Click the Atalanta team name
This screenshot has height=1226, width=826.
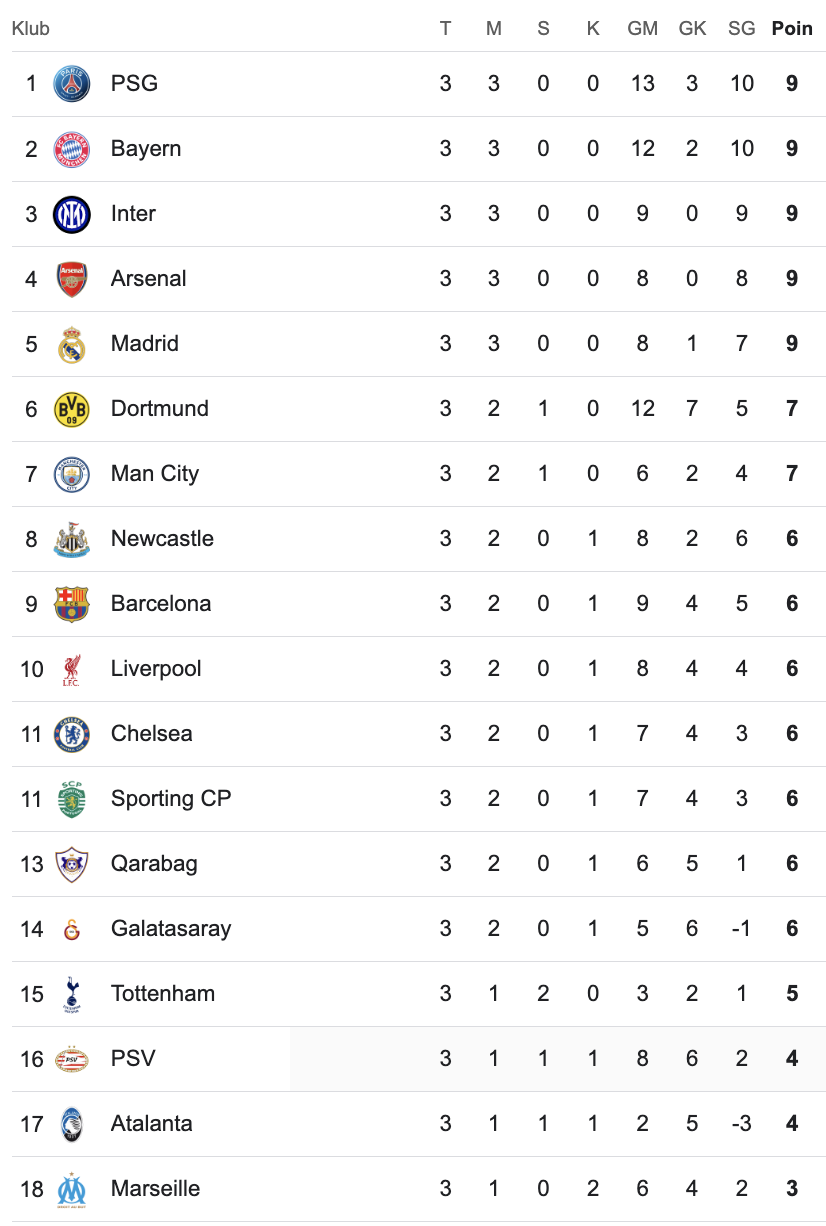[152, 1124]
